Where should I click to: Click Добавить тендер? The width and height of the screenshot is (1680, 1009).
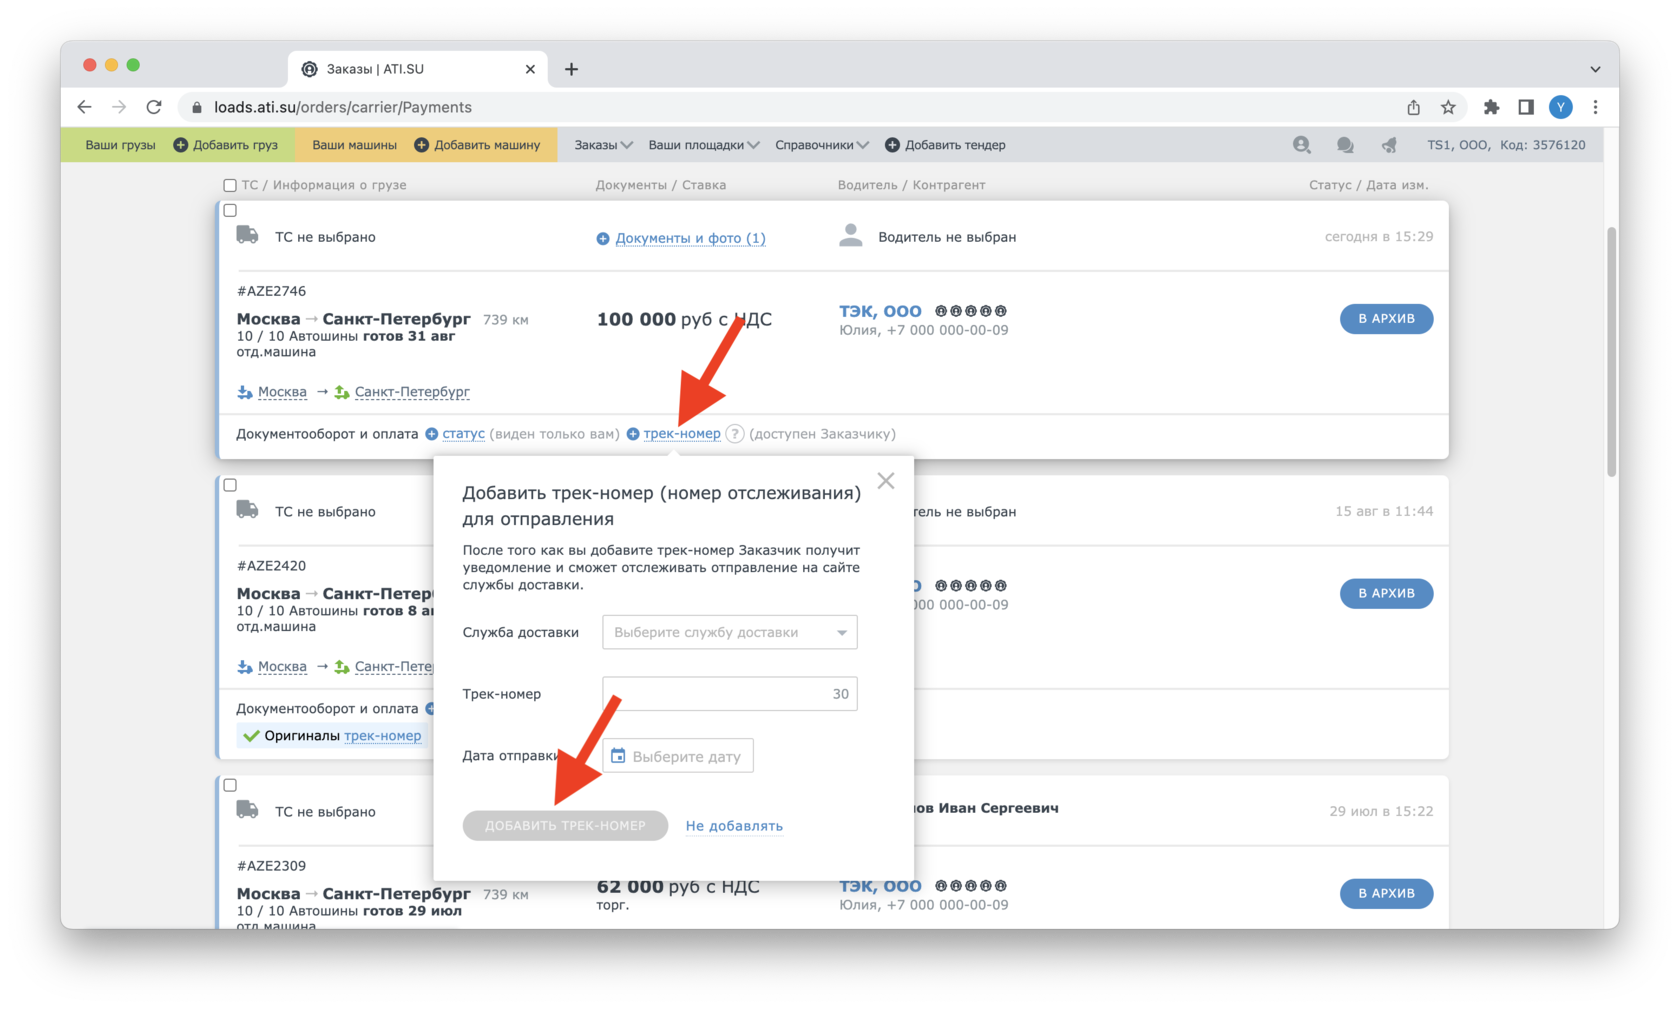click(x=946, y=145)
